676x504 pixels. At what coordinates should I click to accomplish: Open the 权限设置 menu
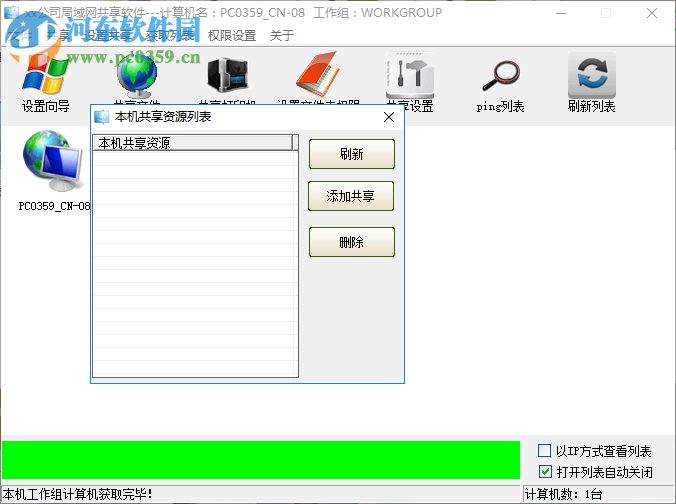[232, 35]
